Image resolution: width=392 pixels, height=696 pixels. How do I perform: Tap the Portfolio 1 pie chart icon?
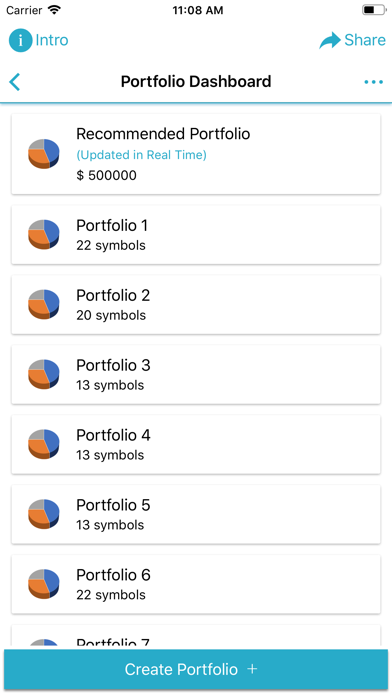tap(44, 234)
